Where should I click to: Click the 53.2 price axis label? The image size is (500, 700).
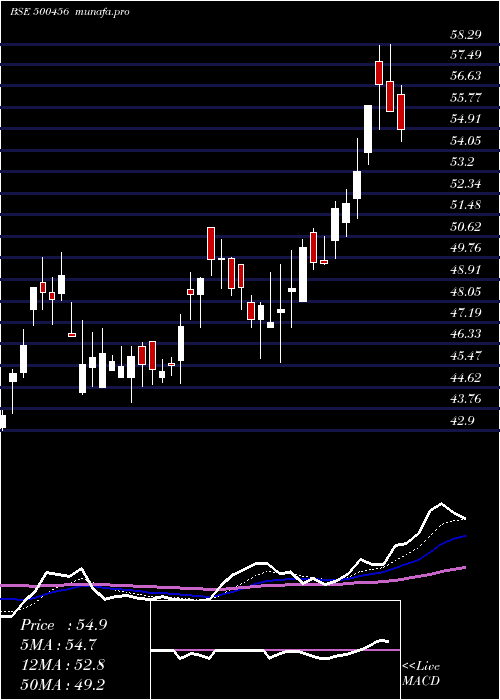[x=462, y=161]
